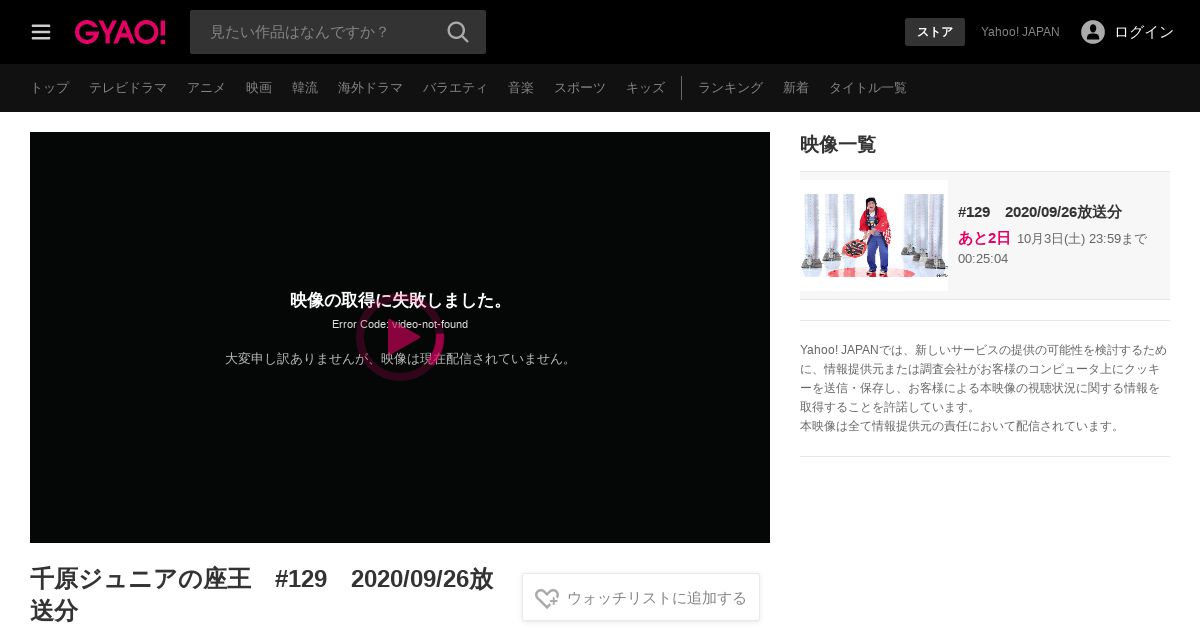Open the #129 episode thumbnail
Screen dimensions: 1200x630
click(874, 236)
